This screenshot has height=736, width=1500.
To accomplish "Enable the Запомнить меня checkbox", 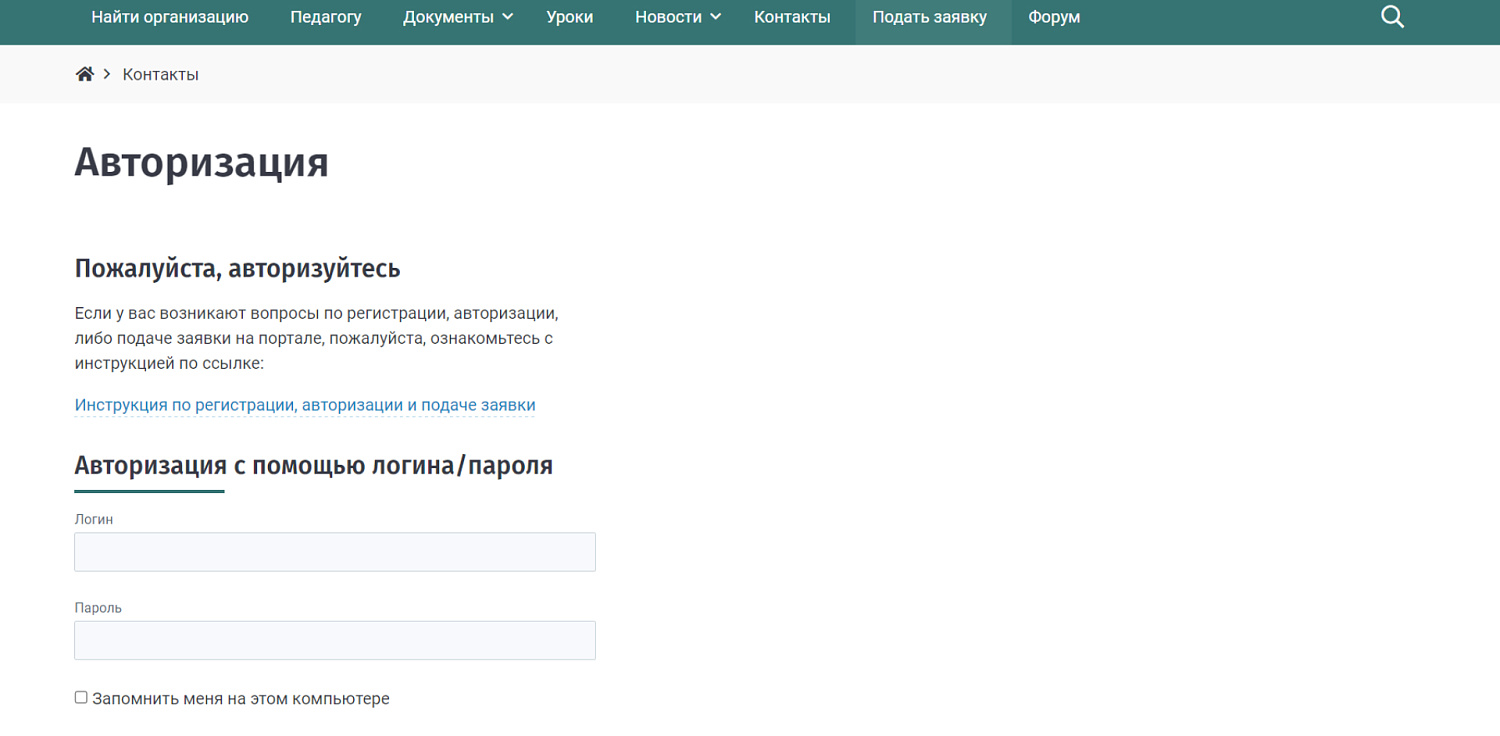I will coord(81,698).
